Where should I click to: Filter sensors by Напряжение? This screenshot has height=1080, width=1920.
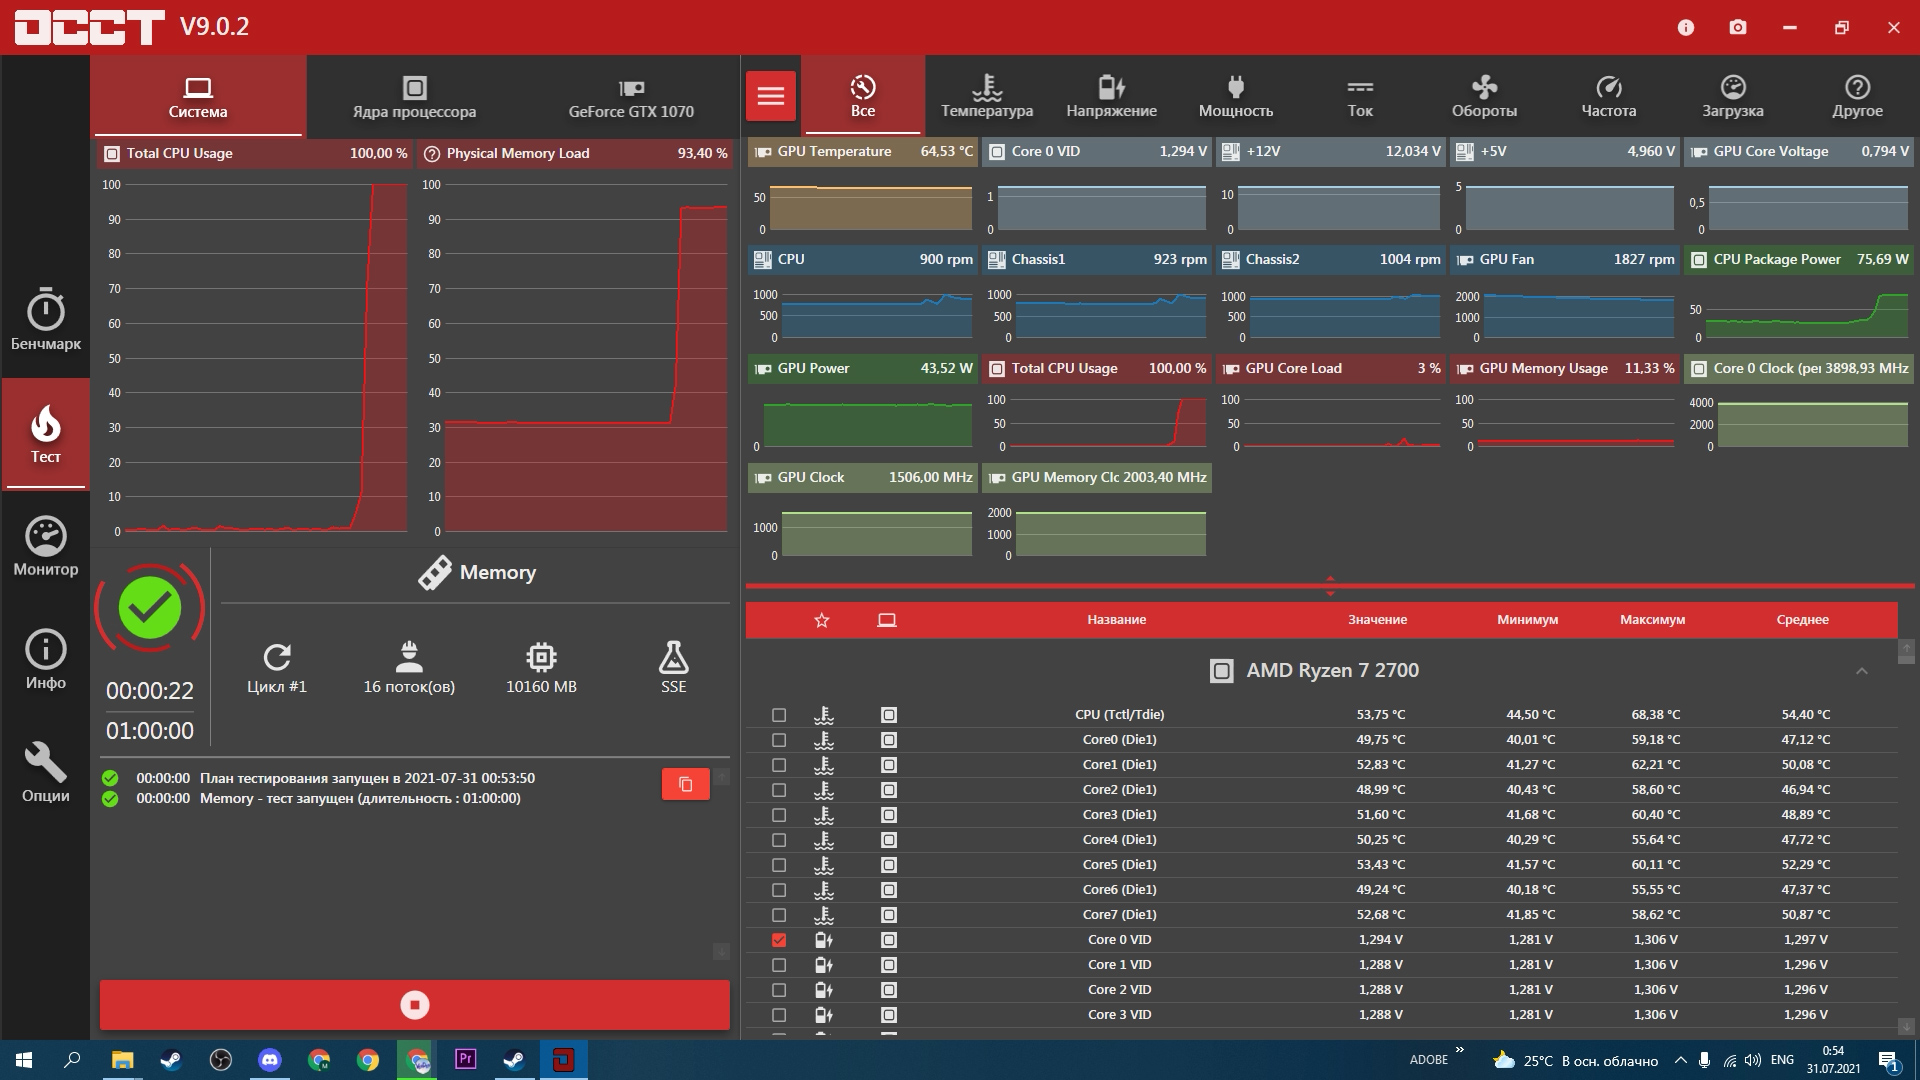click(1111, 96)
